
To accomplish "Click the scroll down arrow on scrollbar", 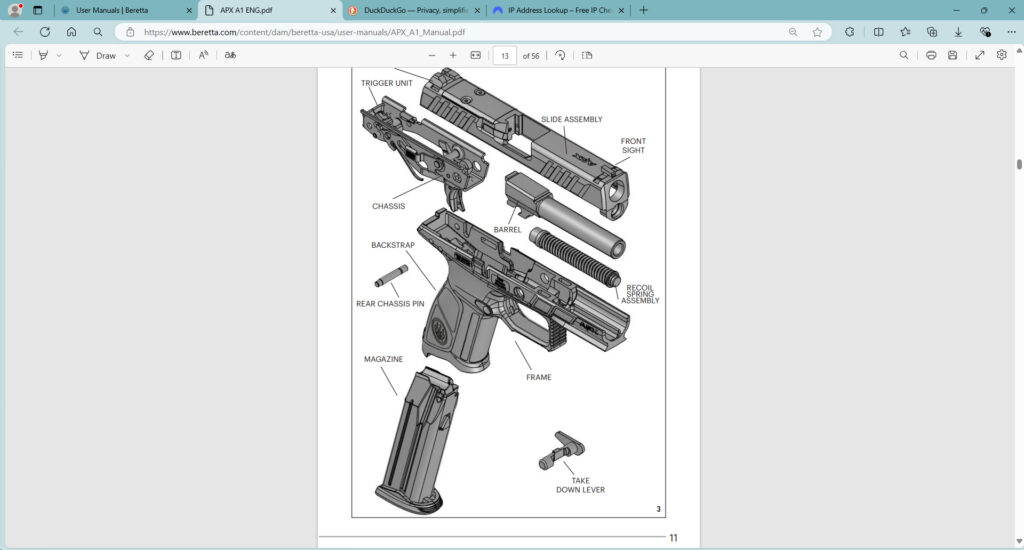I will click(x=1019, y=541).
